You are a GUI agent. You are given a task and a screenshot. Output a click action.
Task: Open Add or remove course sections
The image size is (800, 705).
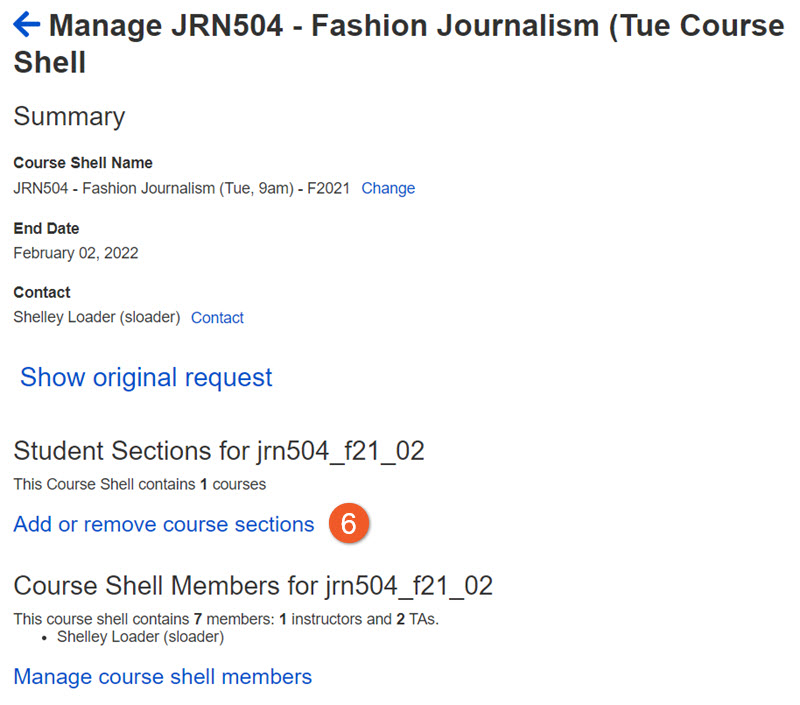[164, 525]
